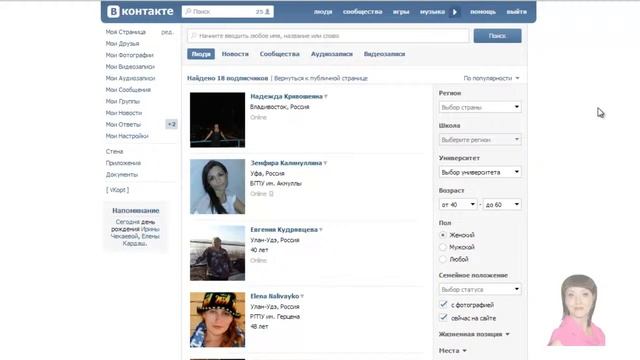The height and width of the screenshot is (360, 640).
Task: Click arrow icon next to Elena Nalivayko
Action: click(302, 296)
